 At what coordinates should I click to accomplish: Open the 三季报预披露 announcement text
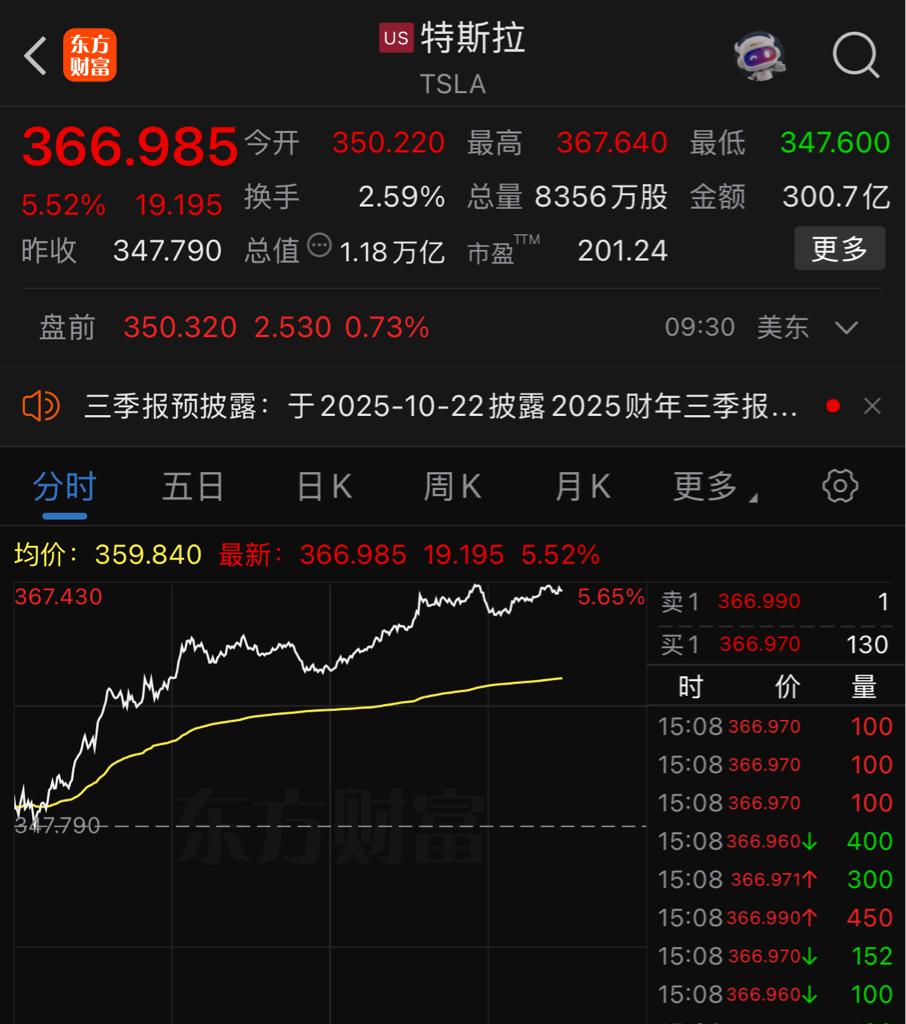click(x=441, y=406)
